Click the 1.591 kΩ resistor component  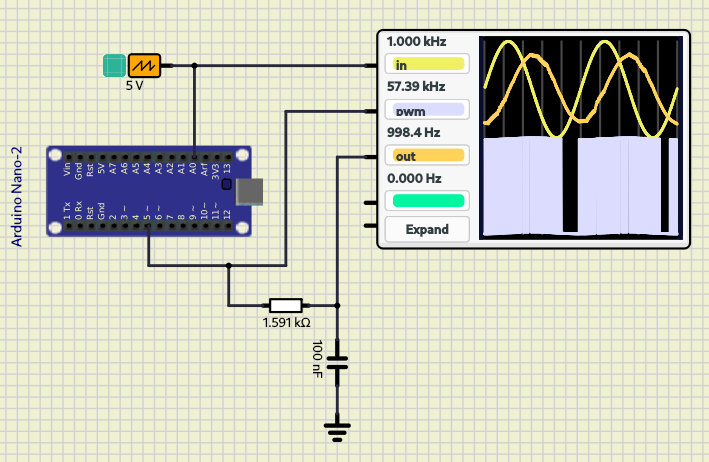pyautogui.click(x=286, y=305)
